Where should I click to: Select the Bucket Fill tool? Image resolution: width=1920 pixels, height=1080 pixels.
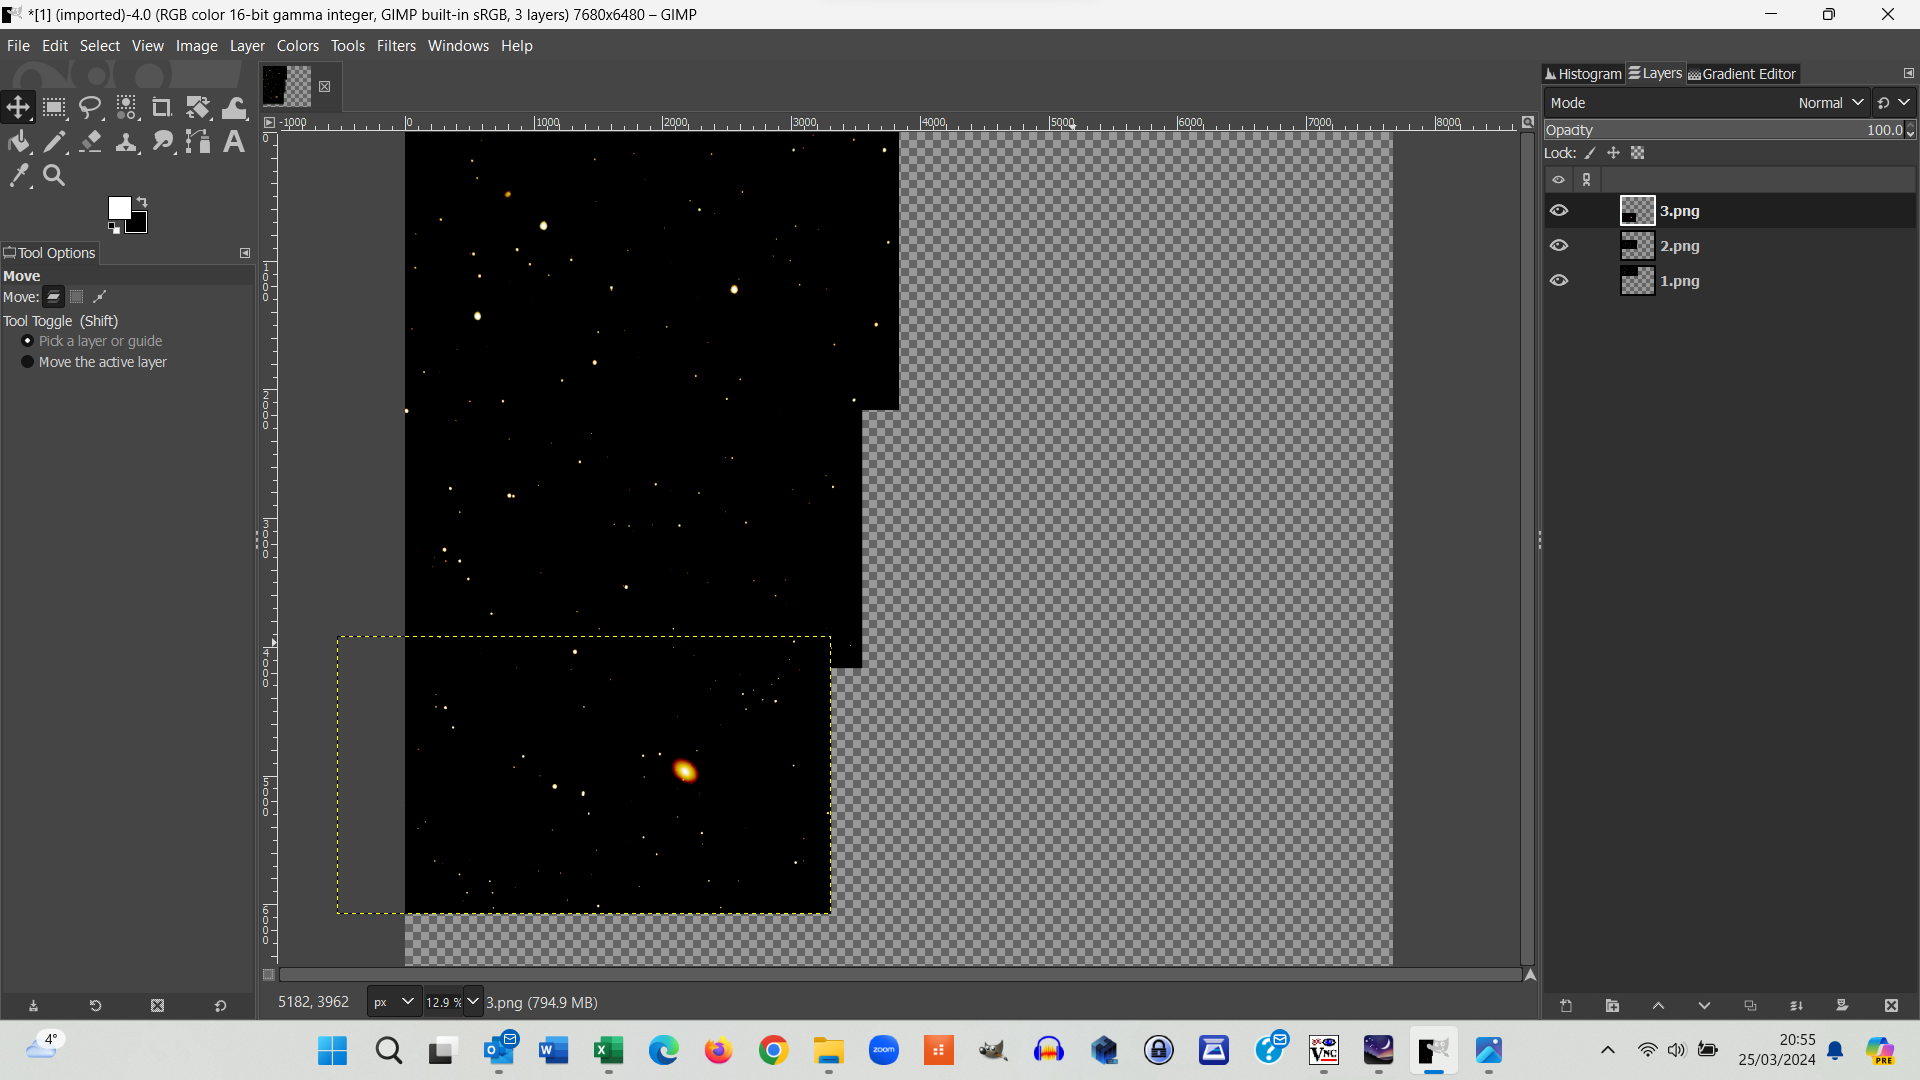[x=18, y=142]
